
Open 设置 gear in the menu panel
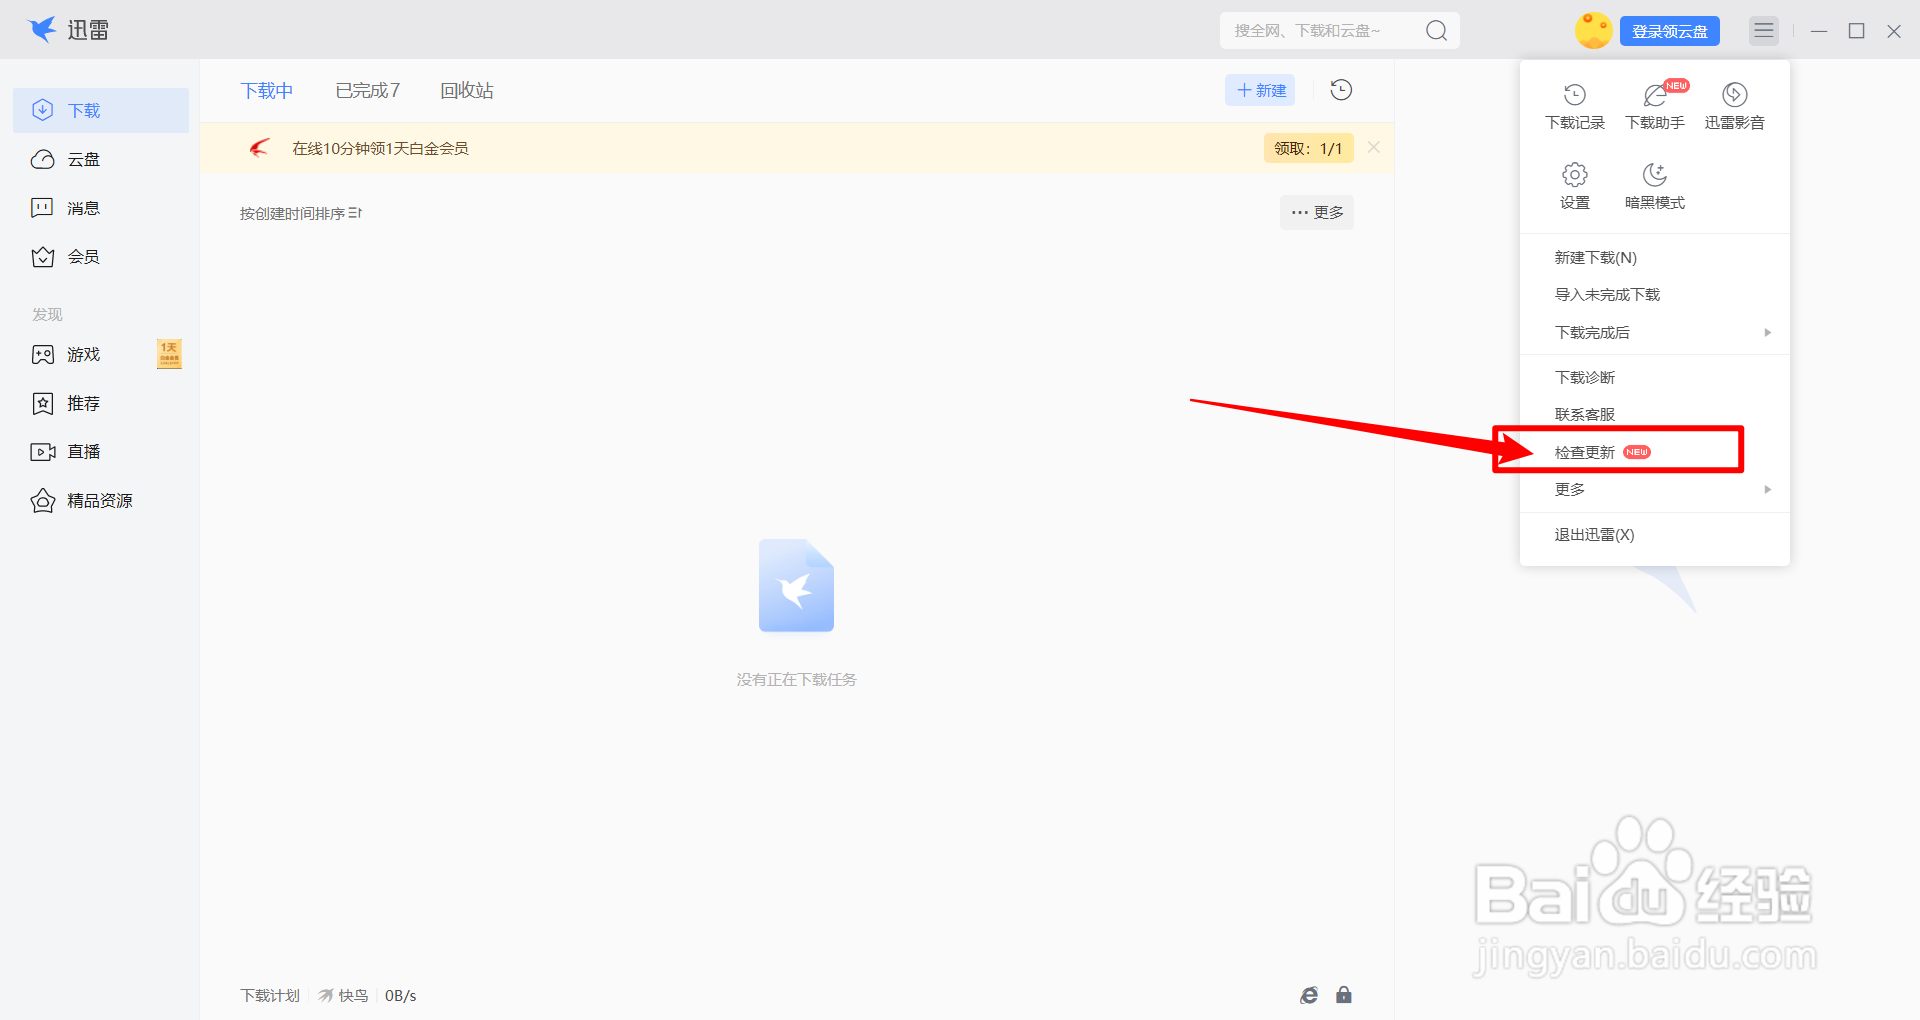coord(1575,186)
